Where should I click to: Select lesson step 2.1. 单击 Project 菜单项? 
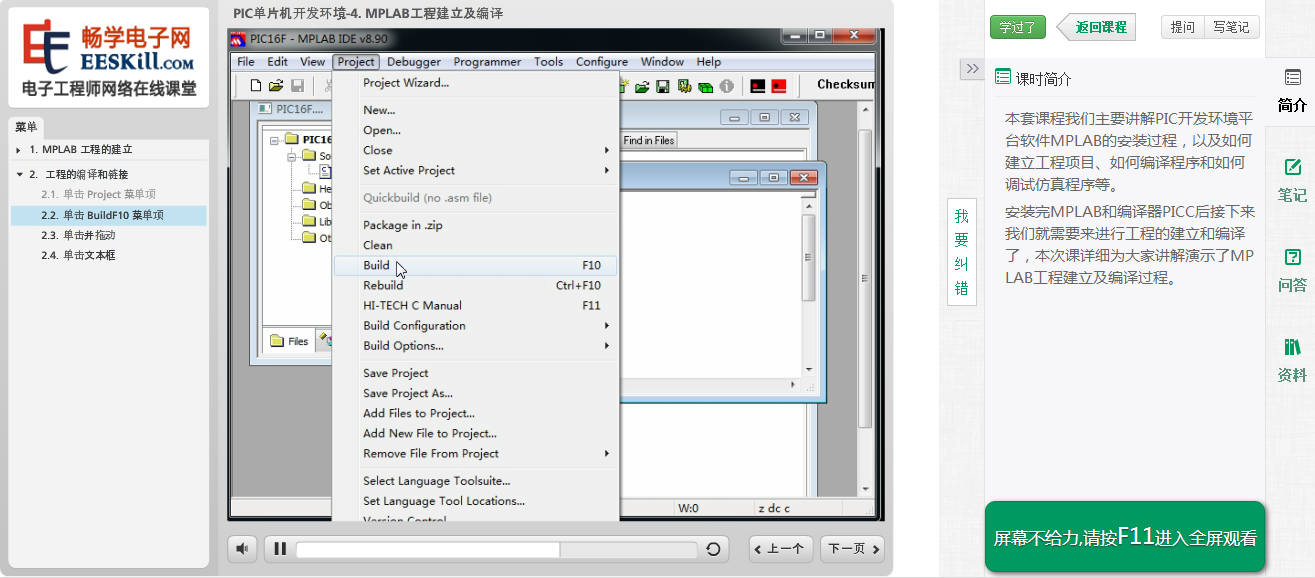point(110,195)
